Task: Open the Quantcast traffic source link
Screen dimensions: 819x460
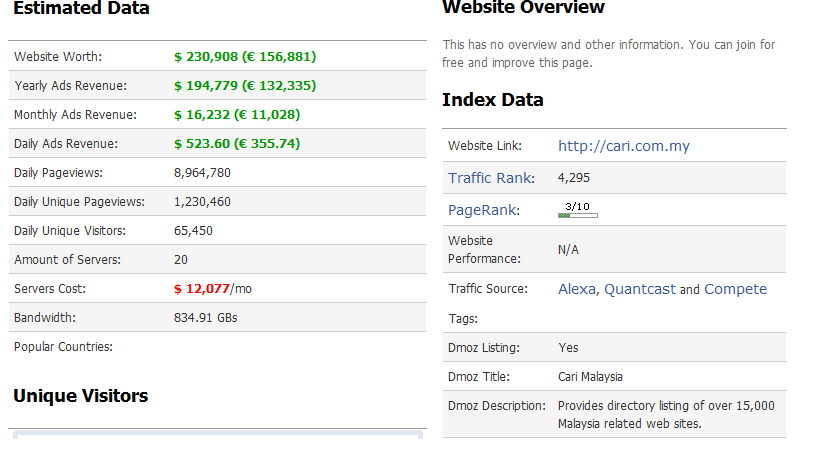Action: [640, 289]
